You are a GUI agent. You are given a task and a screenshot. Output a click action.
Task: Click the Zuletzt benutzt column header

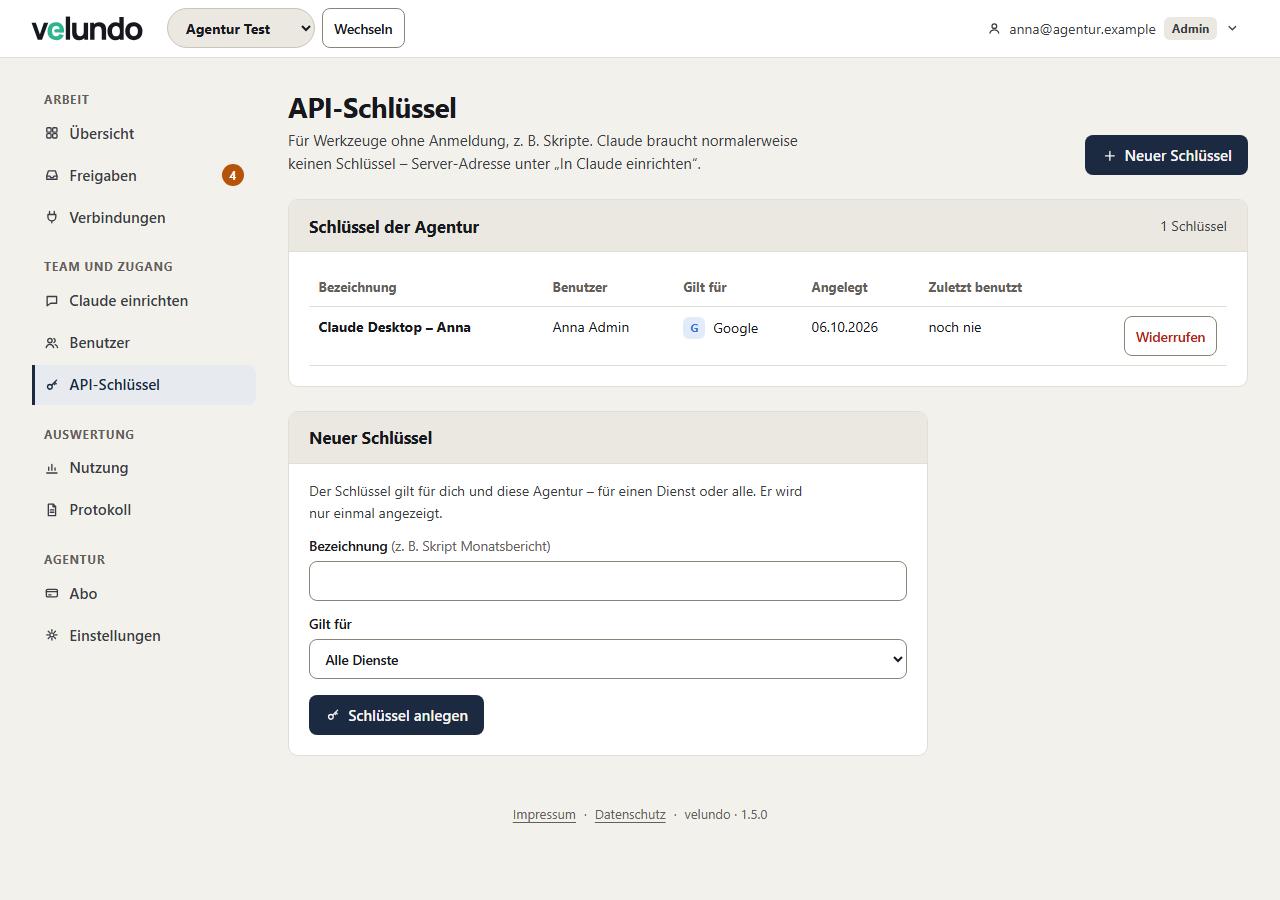975,287
